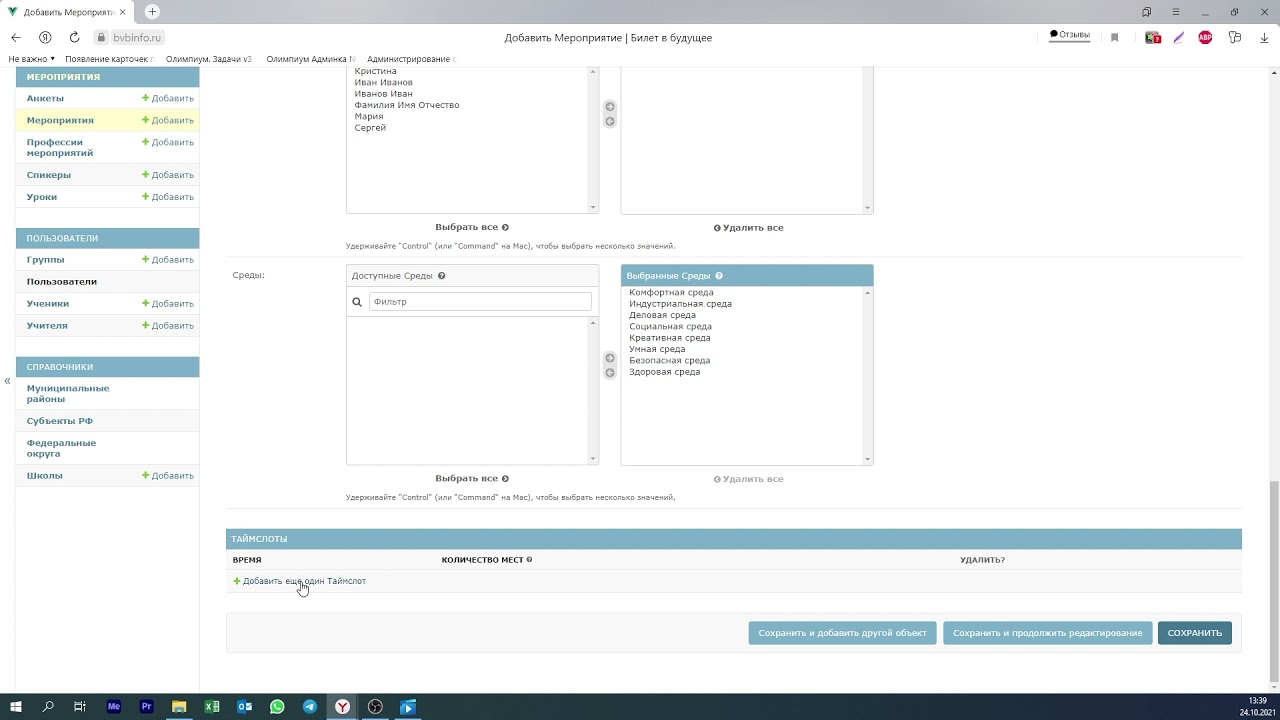Collapse the sidebar with « toggle
Screen dimensions: 1280x720
point(7,381)
